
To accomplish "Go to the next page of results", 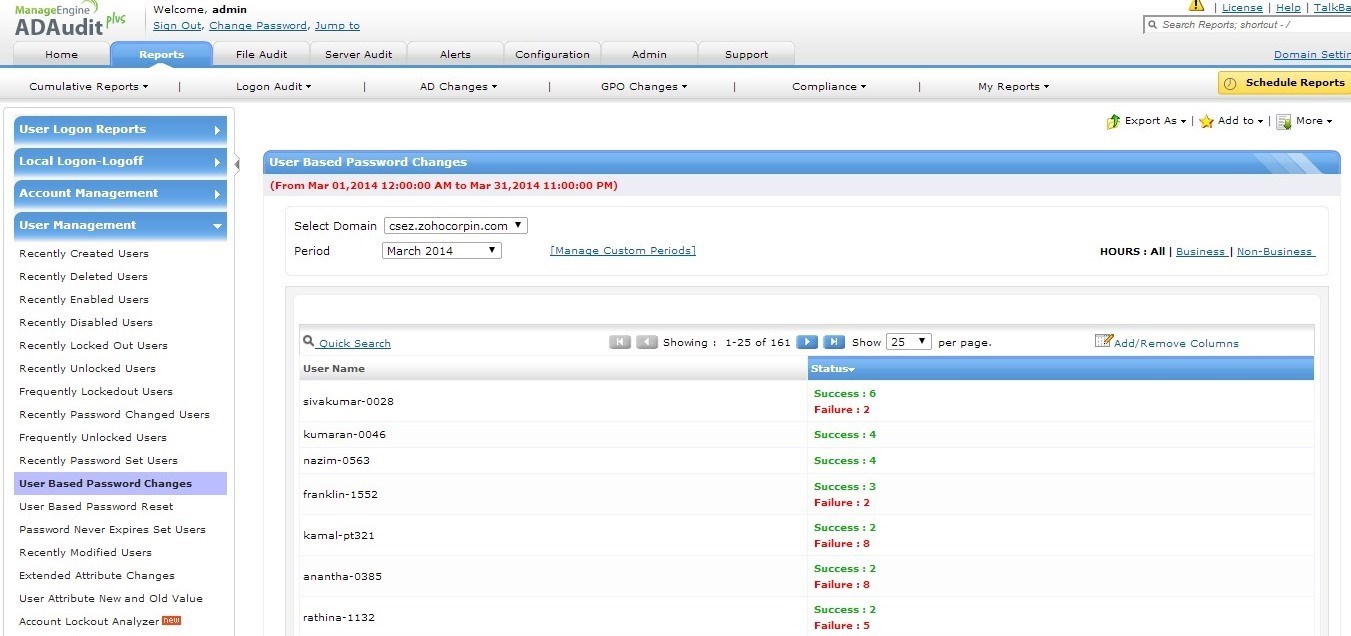I will (x=806, y=341).
